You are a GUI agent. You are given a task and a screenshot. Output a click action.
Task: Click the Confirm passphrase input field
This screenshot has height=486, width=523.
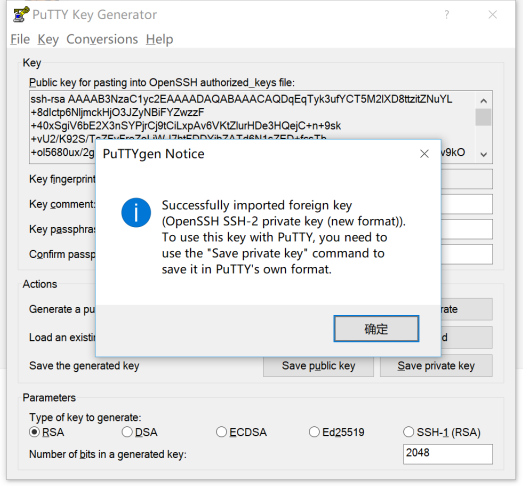coord(467,254)
